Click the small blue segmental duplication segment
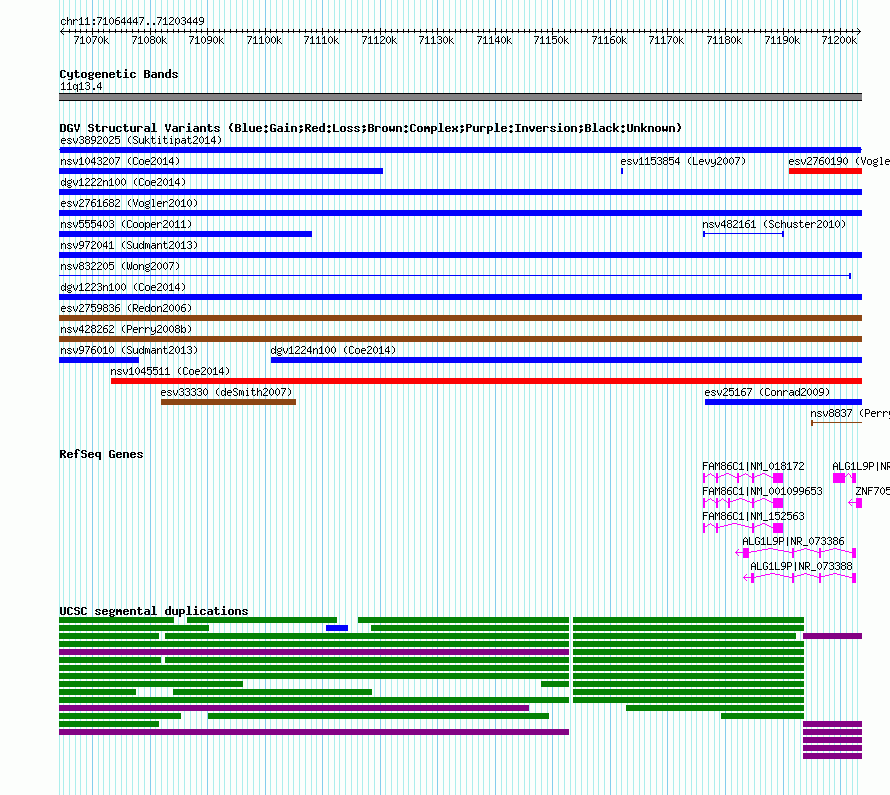Viewport: 890px width, 795px height. (x=337, y=628)
